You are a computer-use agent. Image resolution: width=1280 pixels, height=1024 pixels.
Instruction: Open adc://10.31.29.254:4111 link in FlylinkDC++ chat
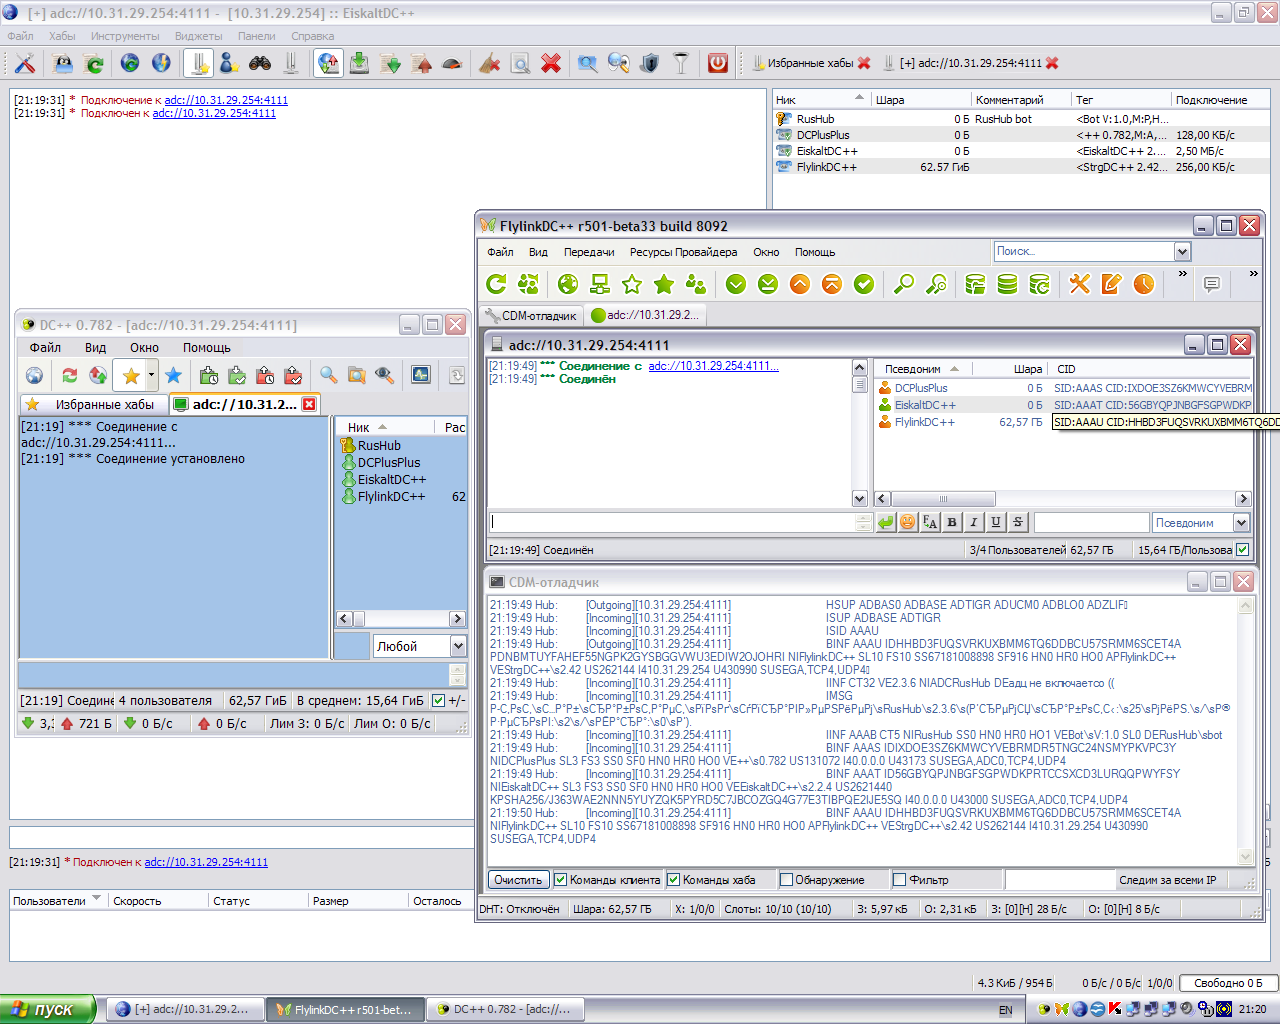(713, 366)
